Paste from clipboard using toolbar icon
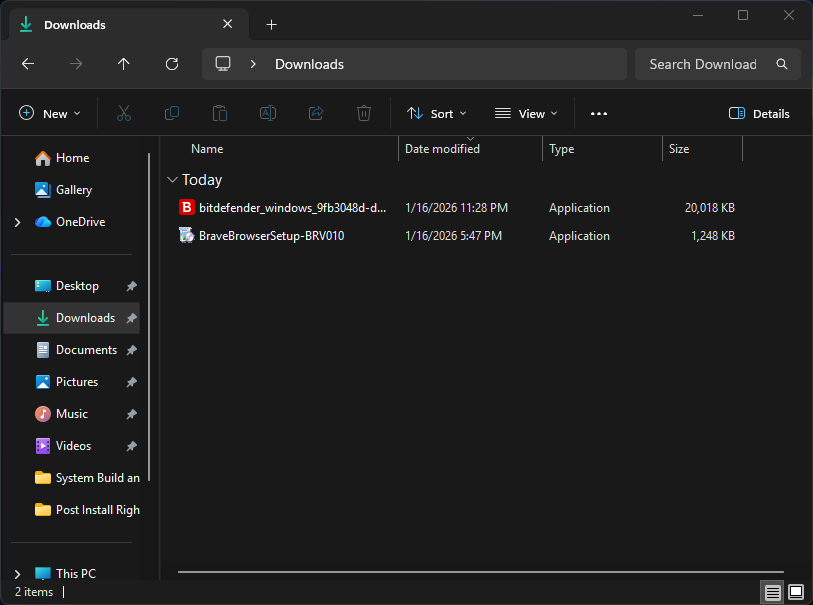Screen dimensions: 813x605 point(219,113)
